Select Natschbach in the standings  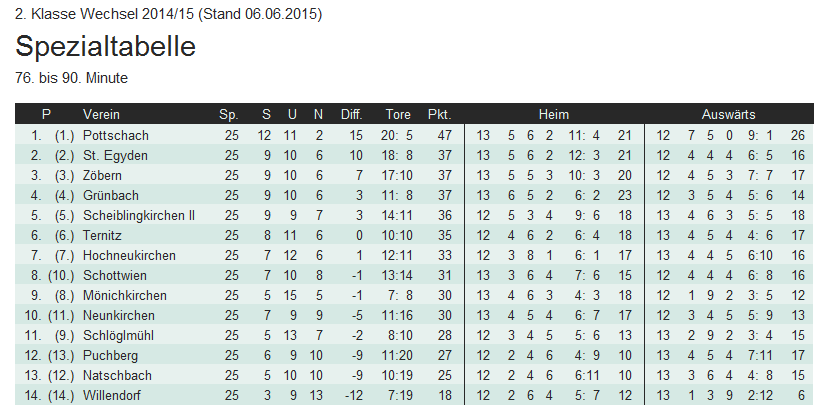[115, 375]
